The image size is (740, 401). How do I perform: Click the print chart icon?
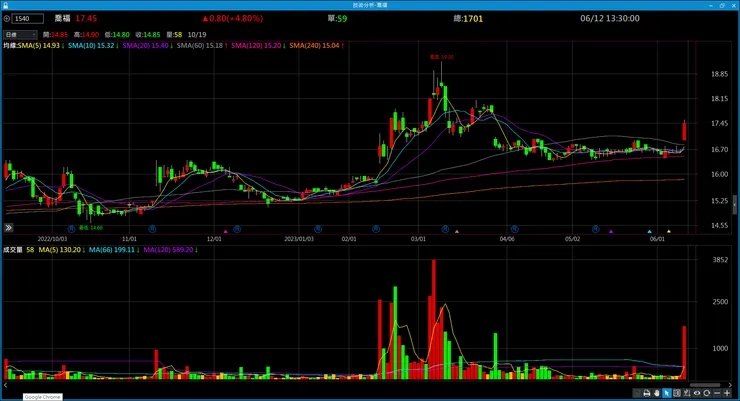tap(647, 393)
